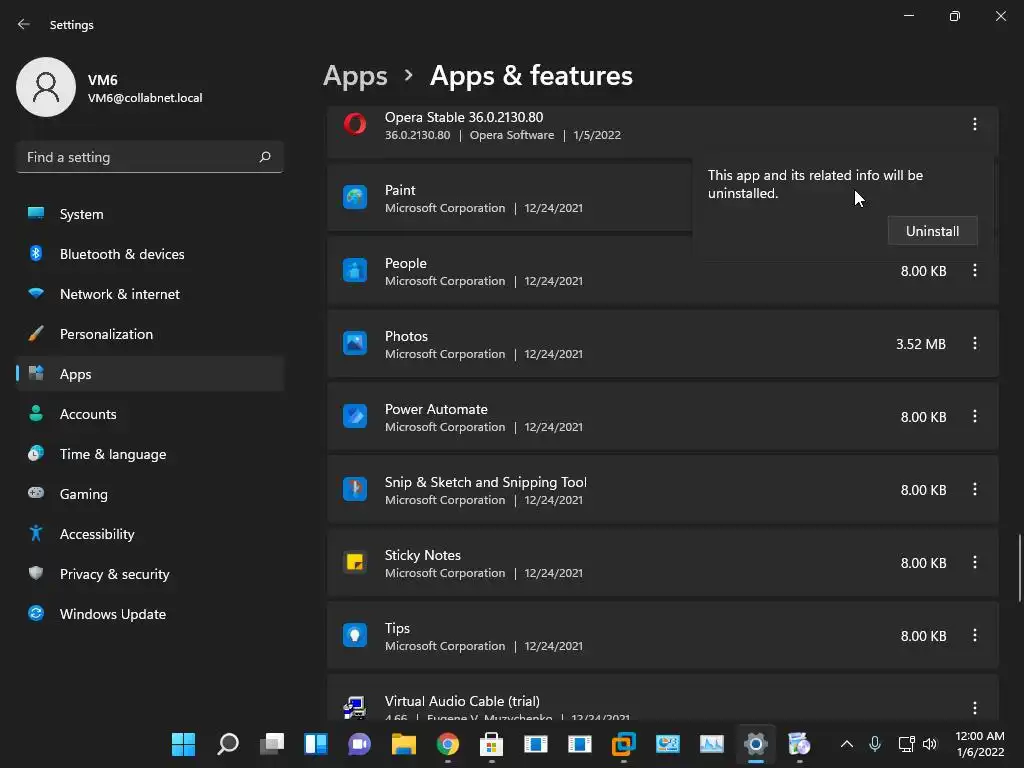Open Accounts settings

pos(150,414)
